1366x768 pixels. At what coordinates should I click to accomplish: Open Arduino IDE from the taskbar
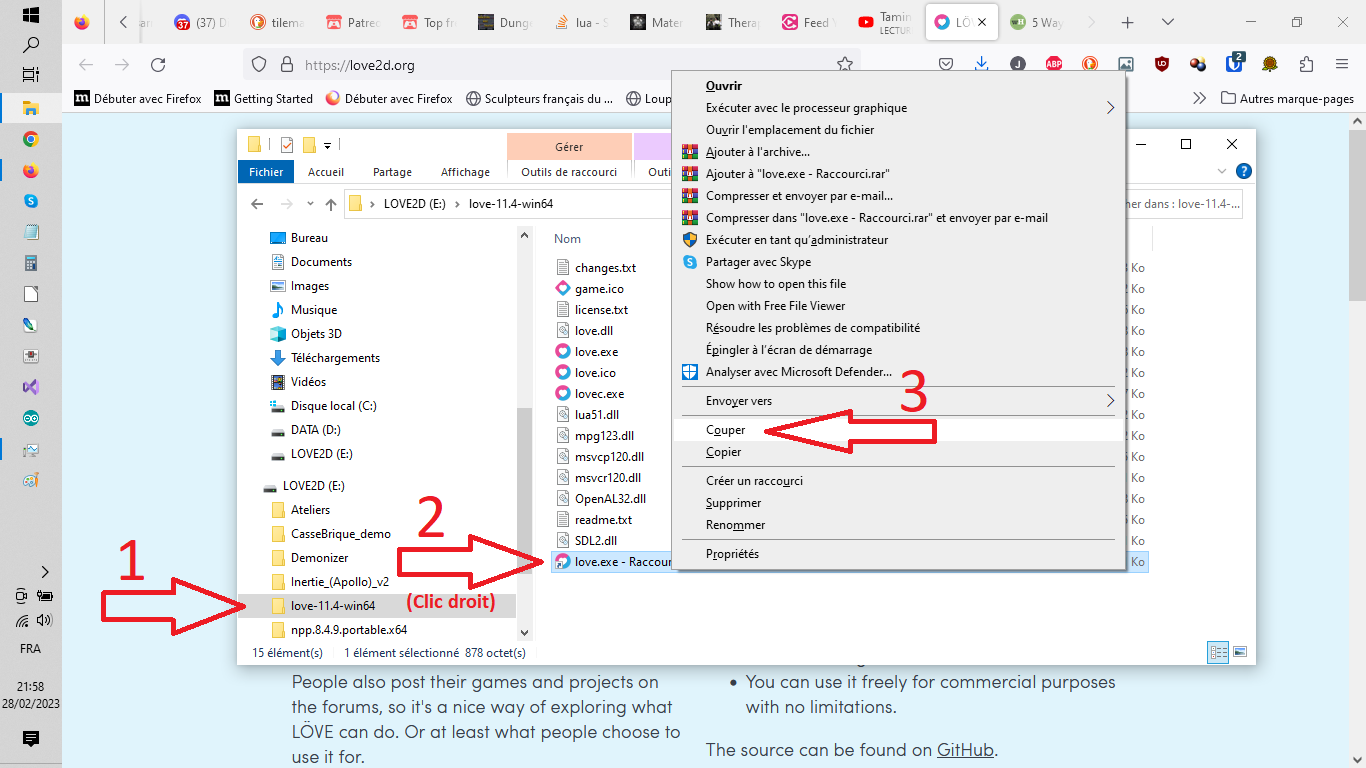click(30, 418)
